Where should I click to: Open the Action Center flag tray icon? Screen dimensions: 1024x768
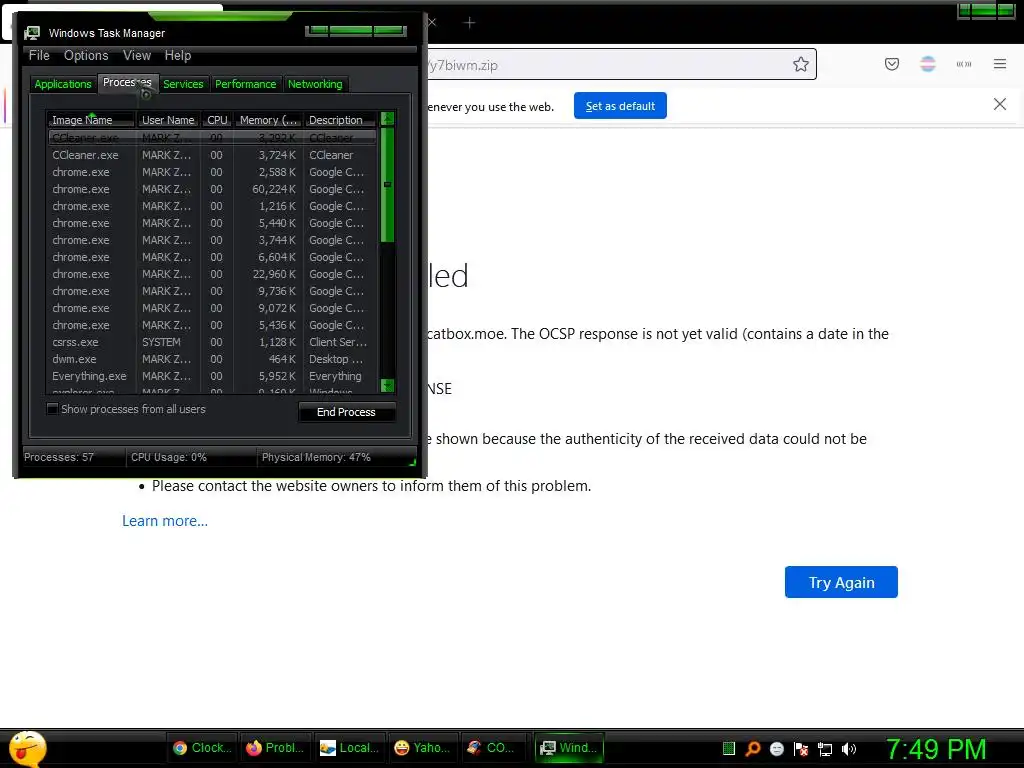(801, 748)
